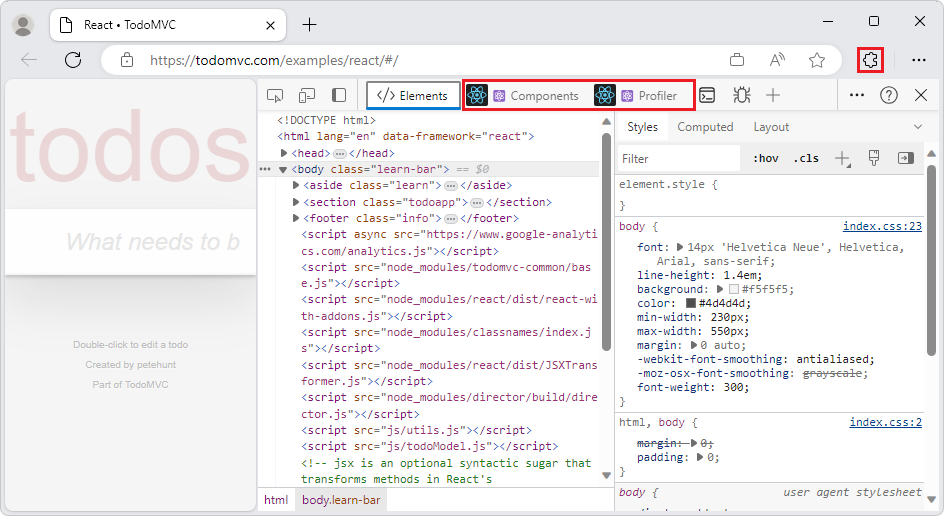
Task: Switch to the Computed tab
Action: (x=705, y=127)
